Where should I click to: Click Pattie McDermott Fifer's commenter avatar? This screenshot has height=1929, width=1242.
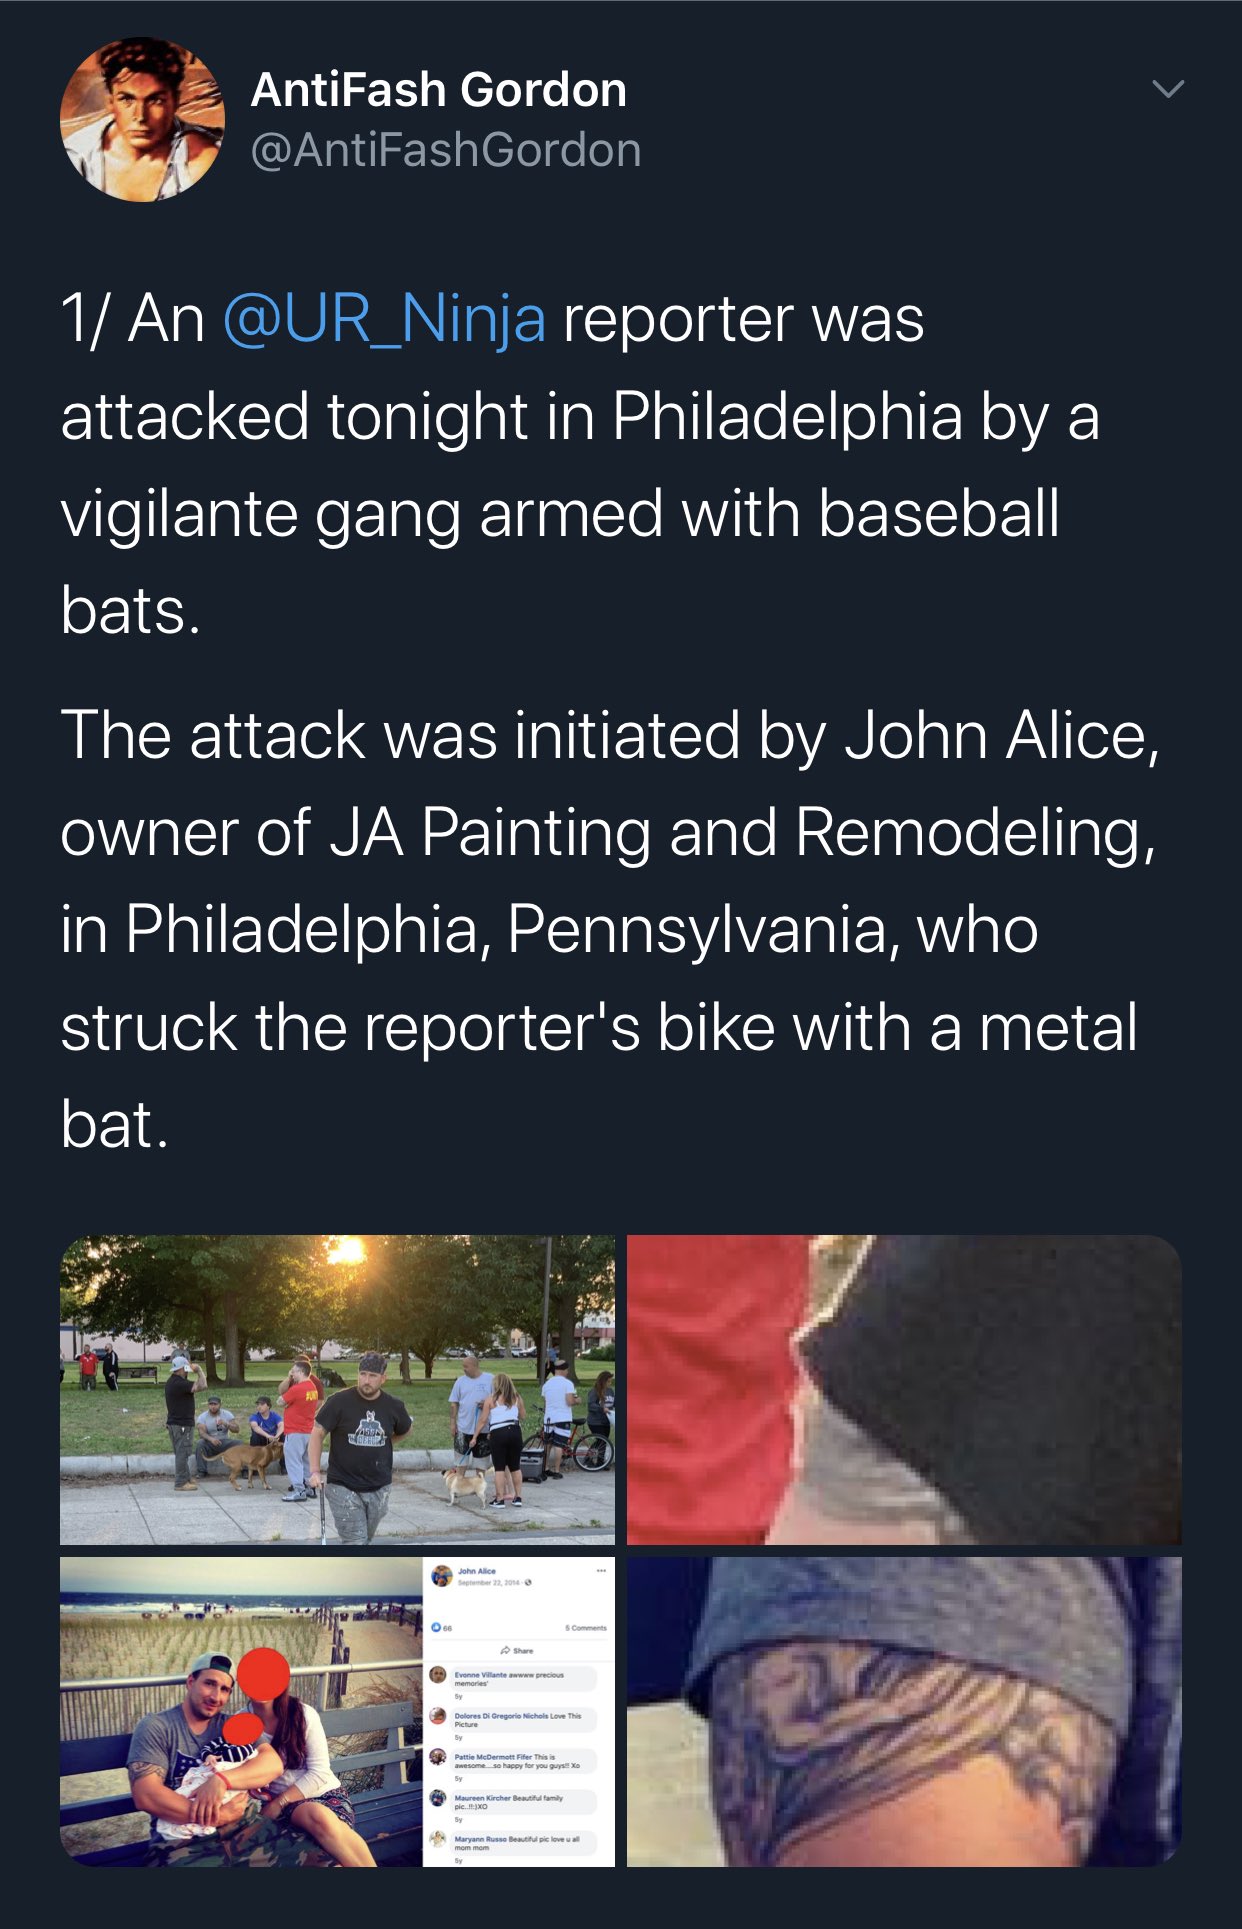pyautogui.click(x=438, y=1756)
